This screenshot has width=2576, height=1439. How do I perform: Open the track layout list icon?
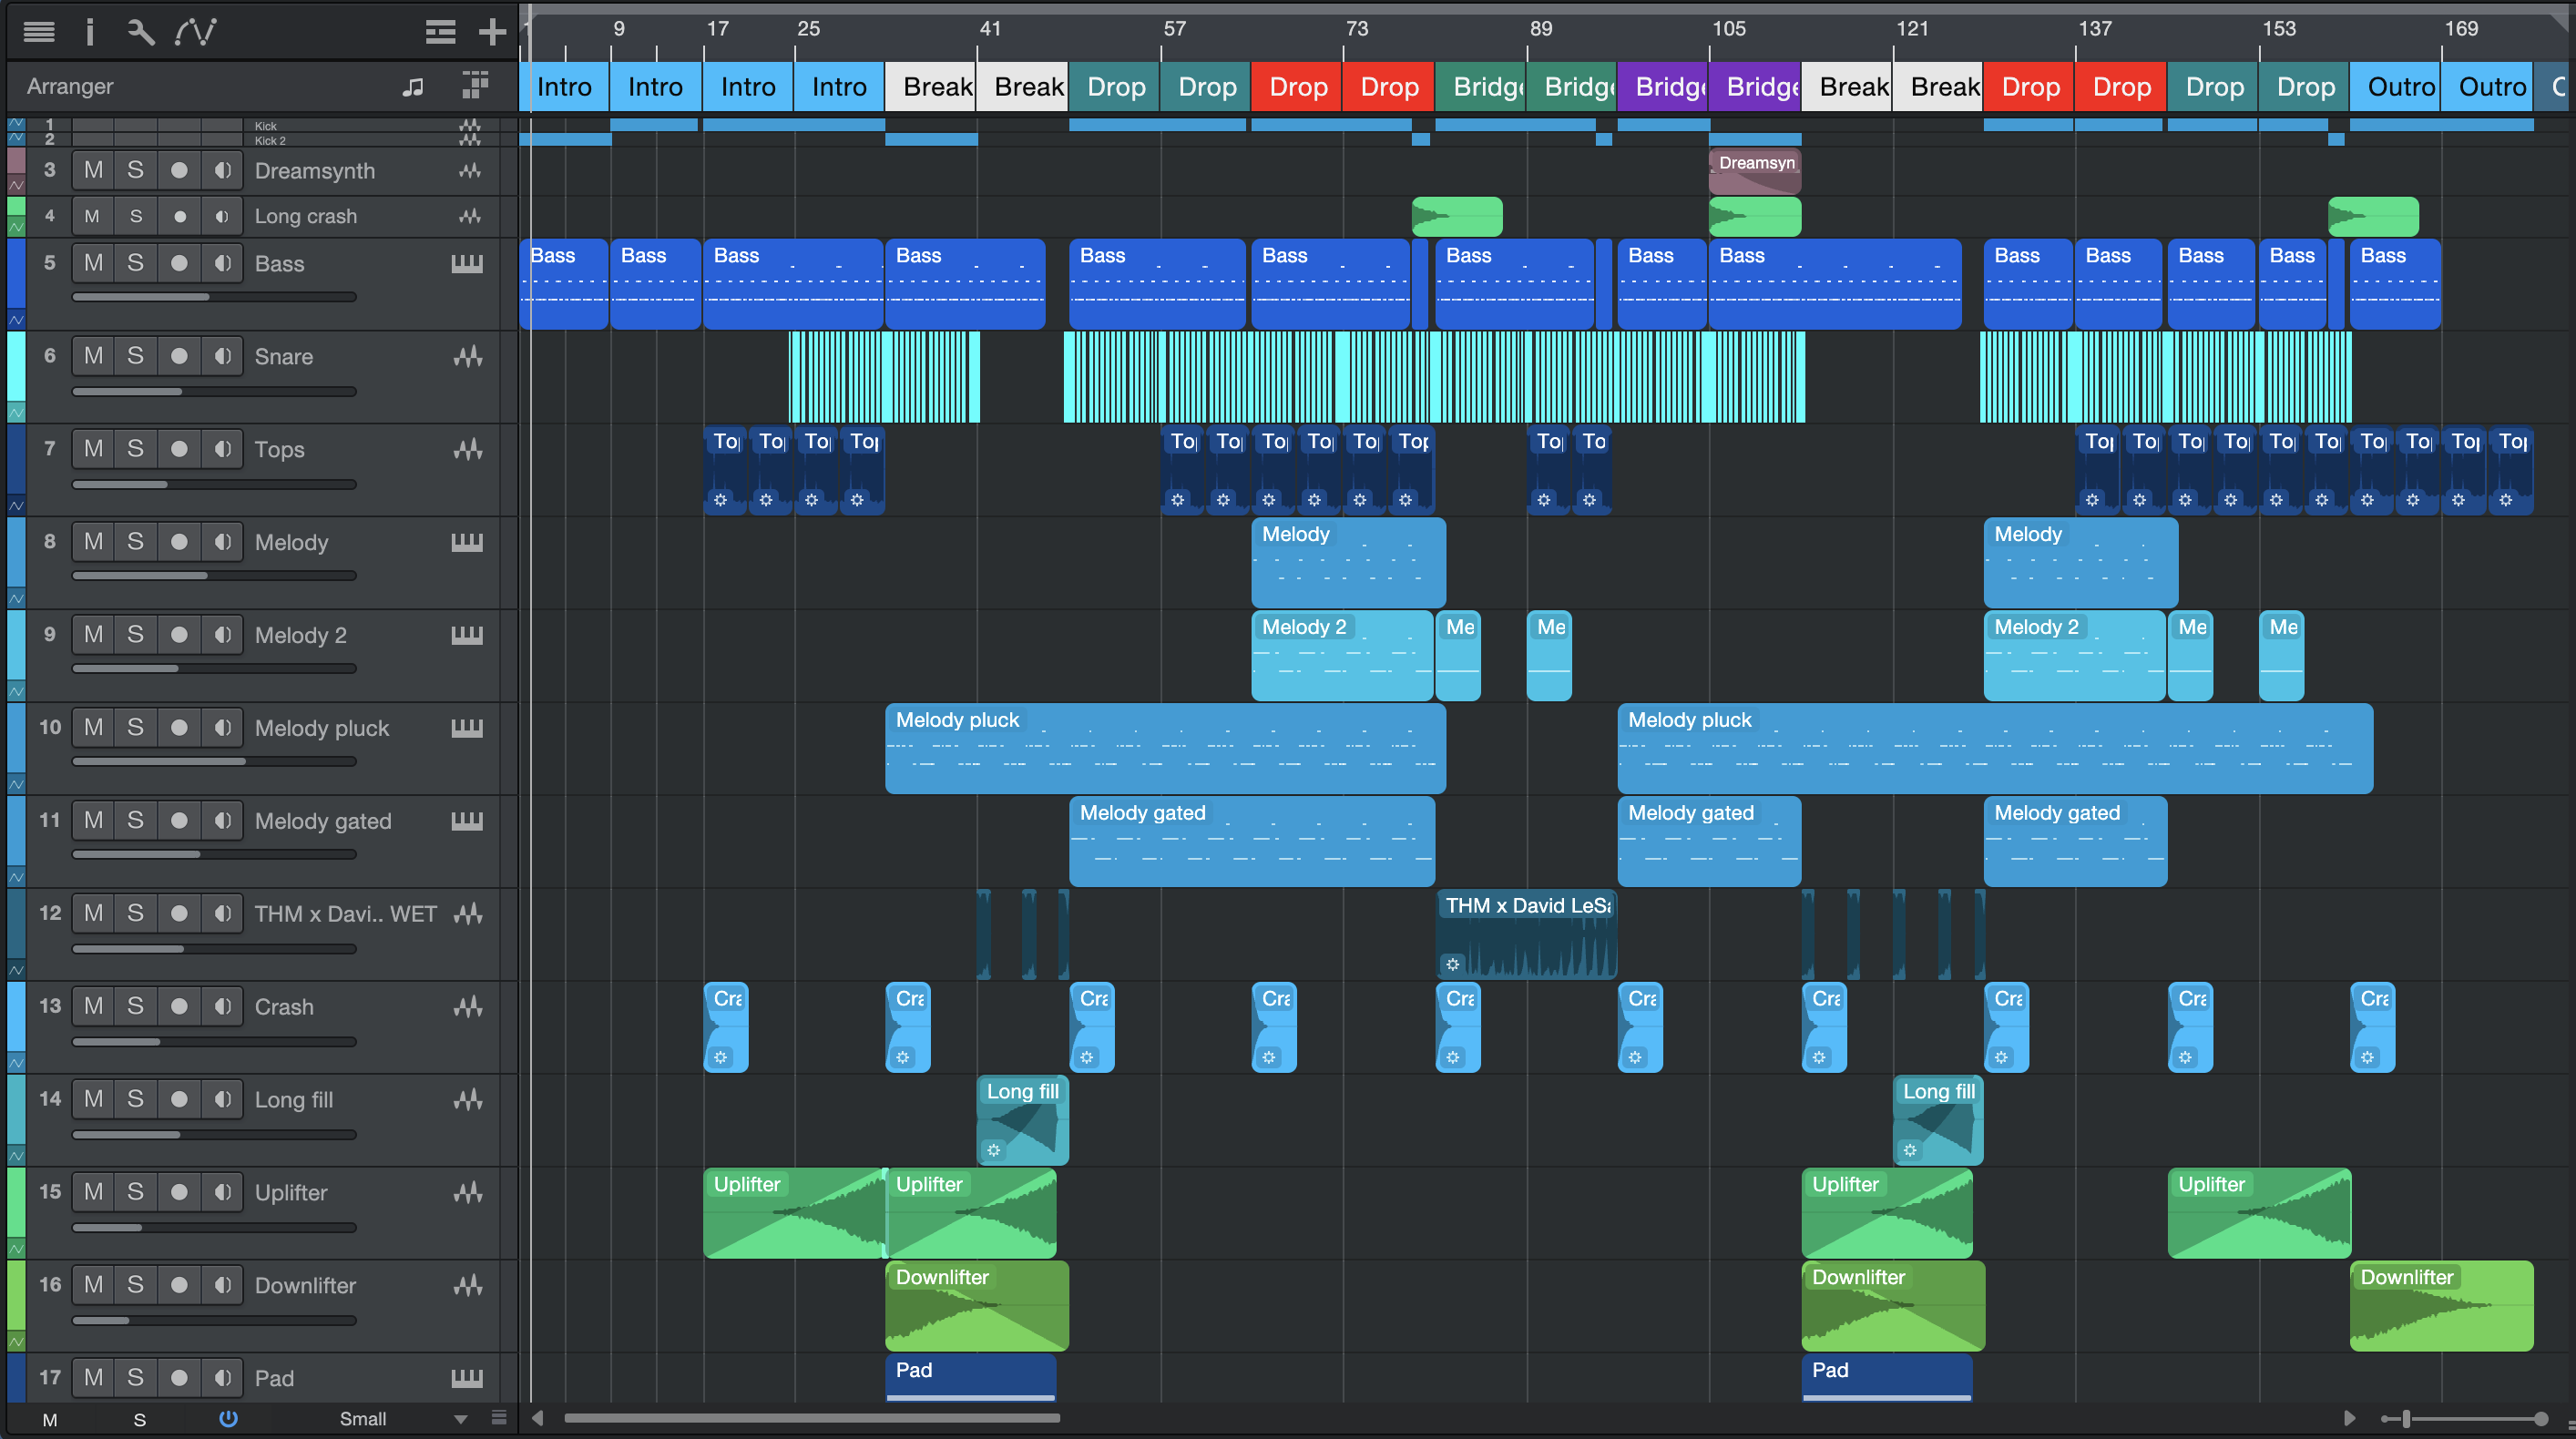pyautogui.click(x=440, y=32)
